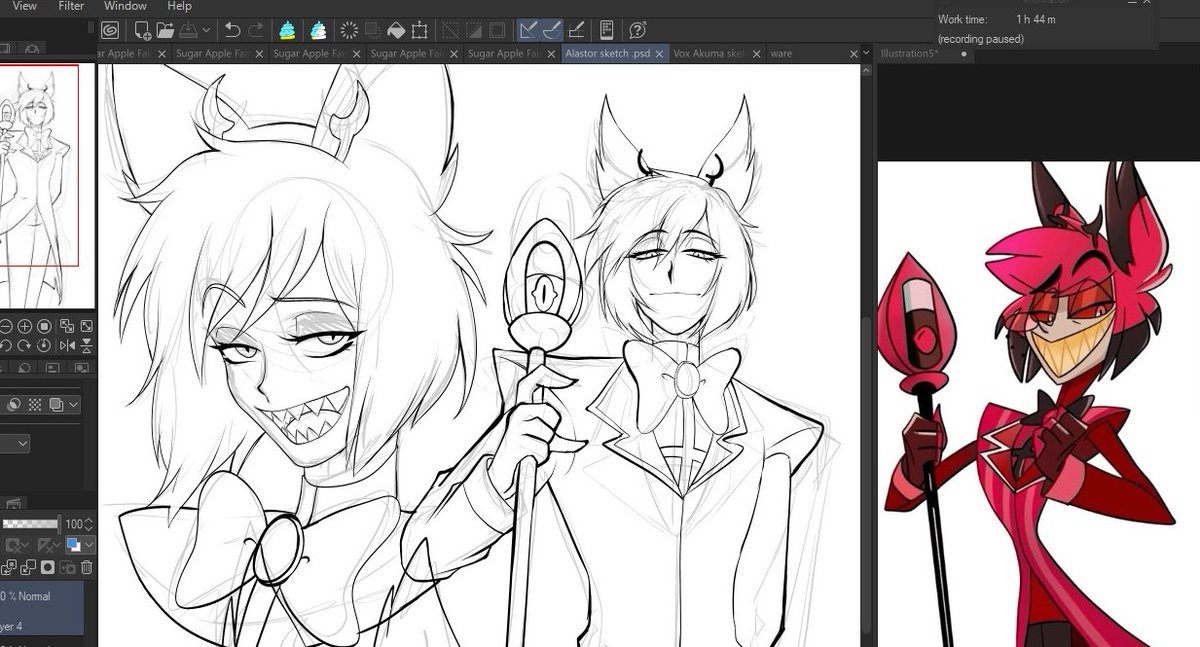This screenshot has width=1200, height=647.
Task: Flip canvas vertically in Navigator
Action: click(87, 346)
